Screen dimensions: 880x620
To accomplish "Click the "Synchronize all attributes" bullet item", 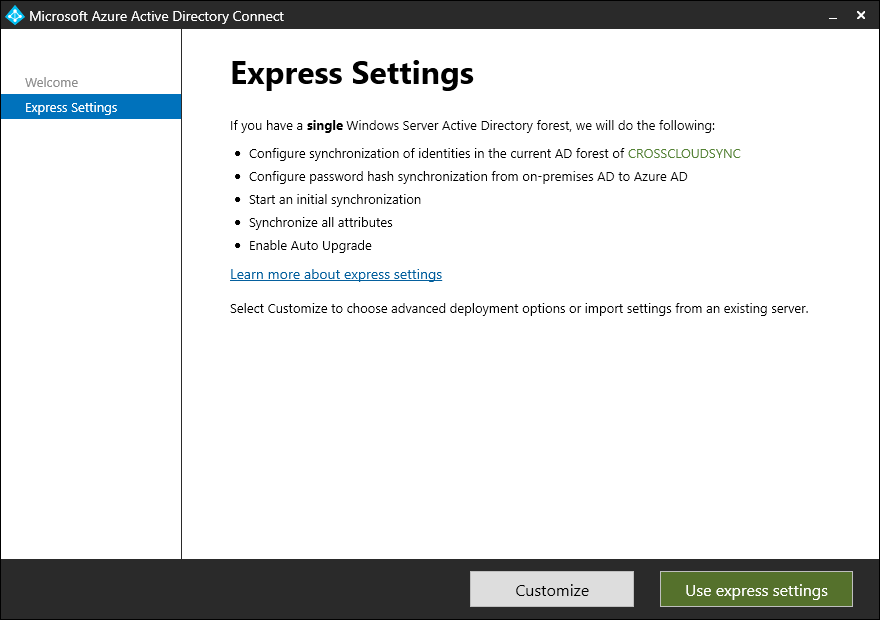I will (x=321, y=222).
